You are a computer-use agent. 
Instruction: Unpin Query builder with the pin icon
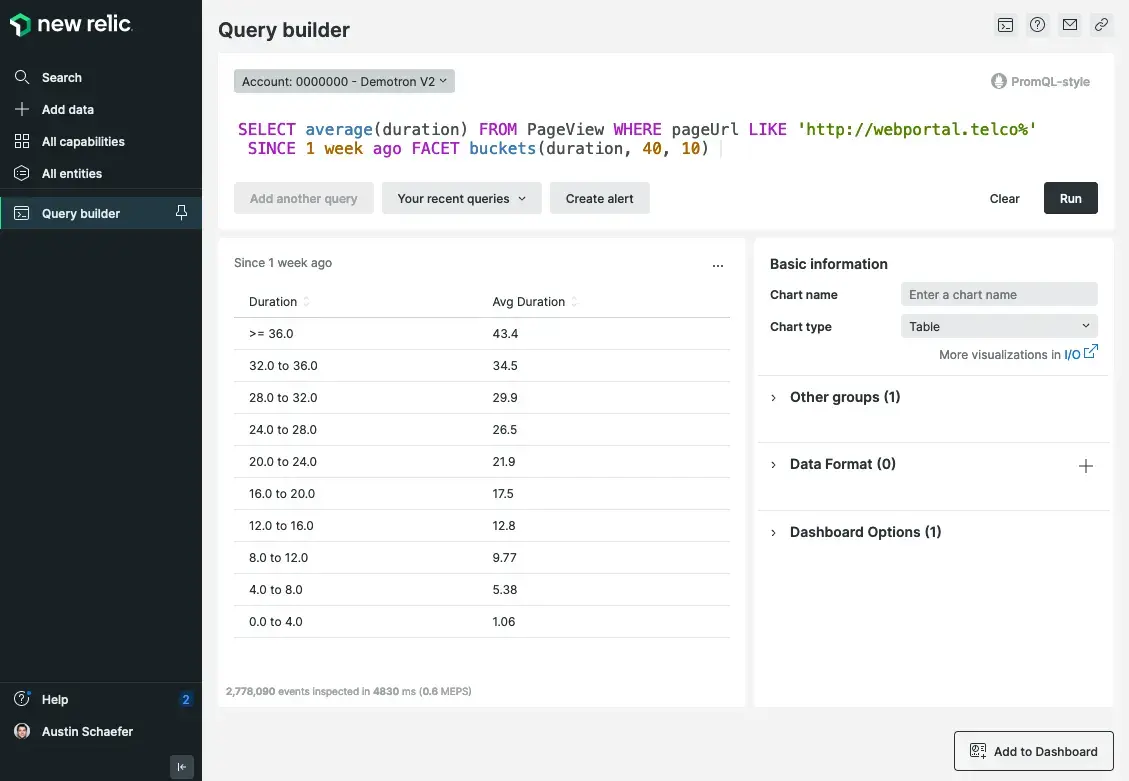tap(181, 213)
